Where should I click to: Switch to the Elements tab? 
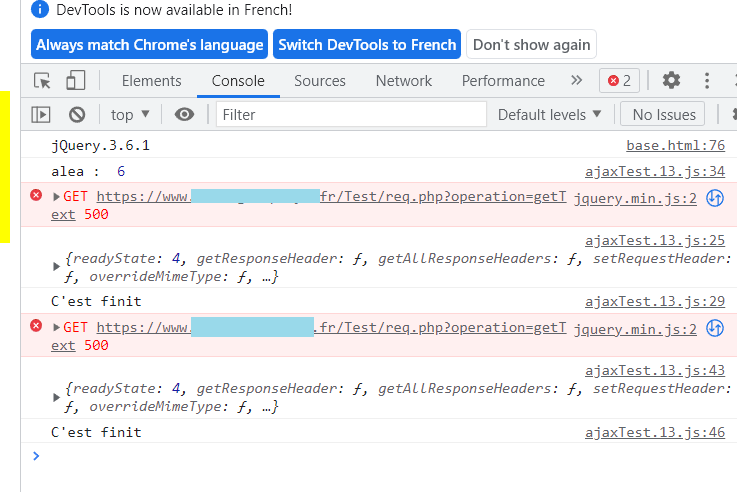click(152, 81)
